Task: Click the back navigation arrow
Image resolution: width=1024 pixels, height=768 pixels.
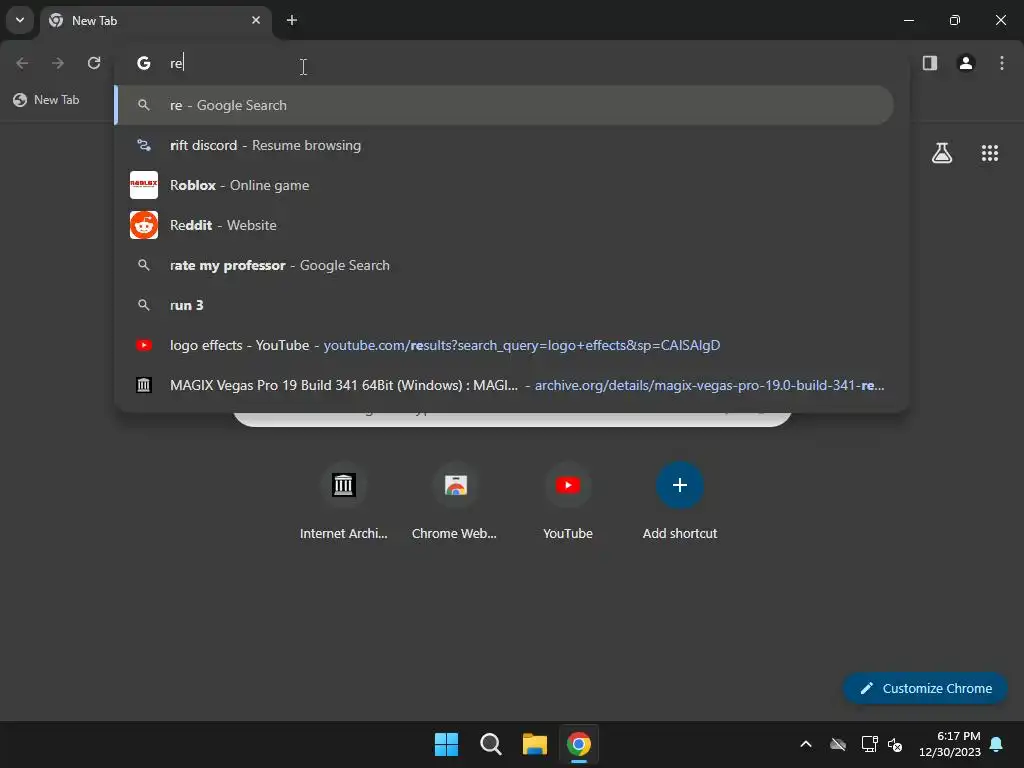Action: 22,63
